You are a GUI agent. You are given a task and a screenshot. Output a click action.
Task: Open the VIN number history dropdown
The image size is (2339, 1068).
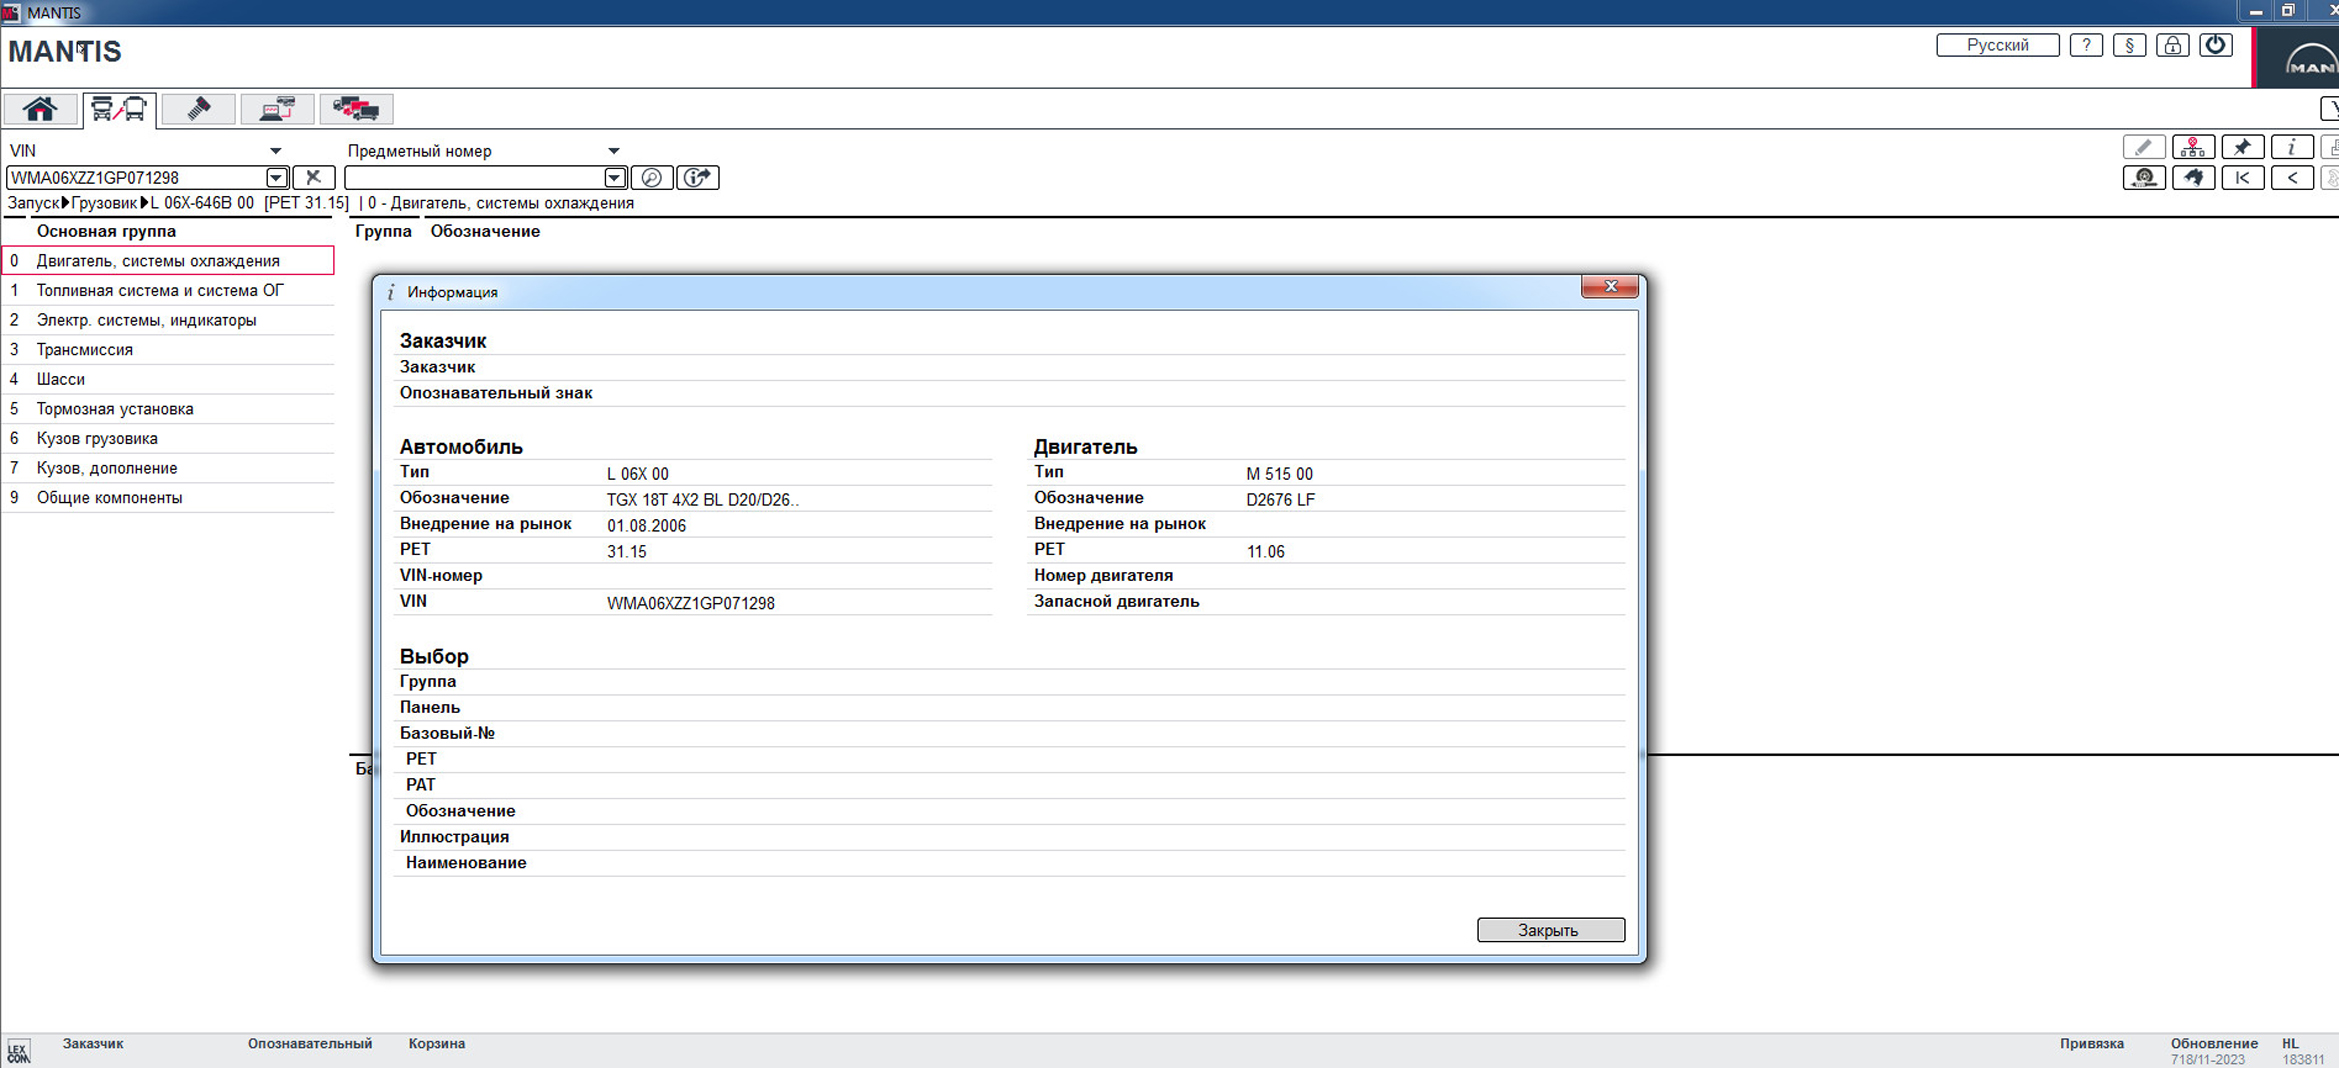click(276, 177)
